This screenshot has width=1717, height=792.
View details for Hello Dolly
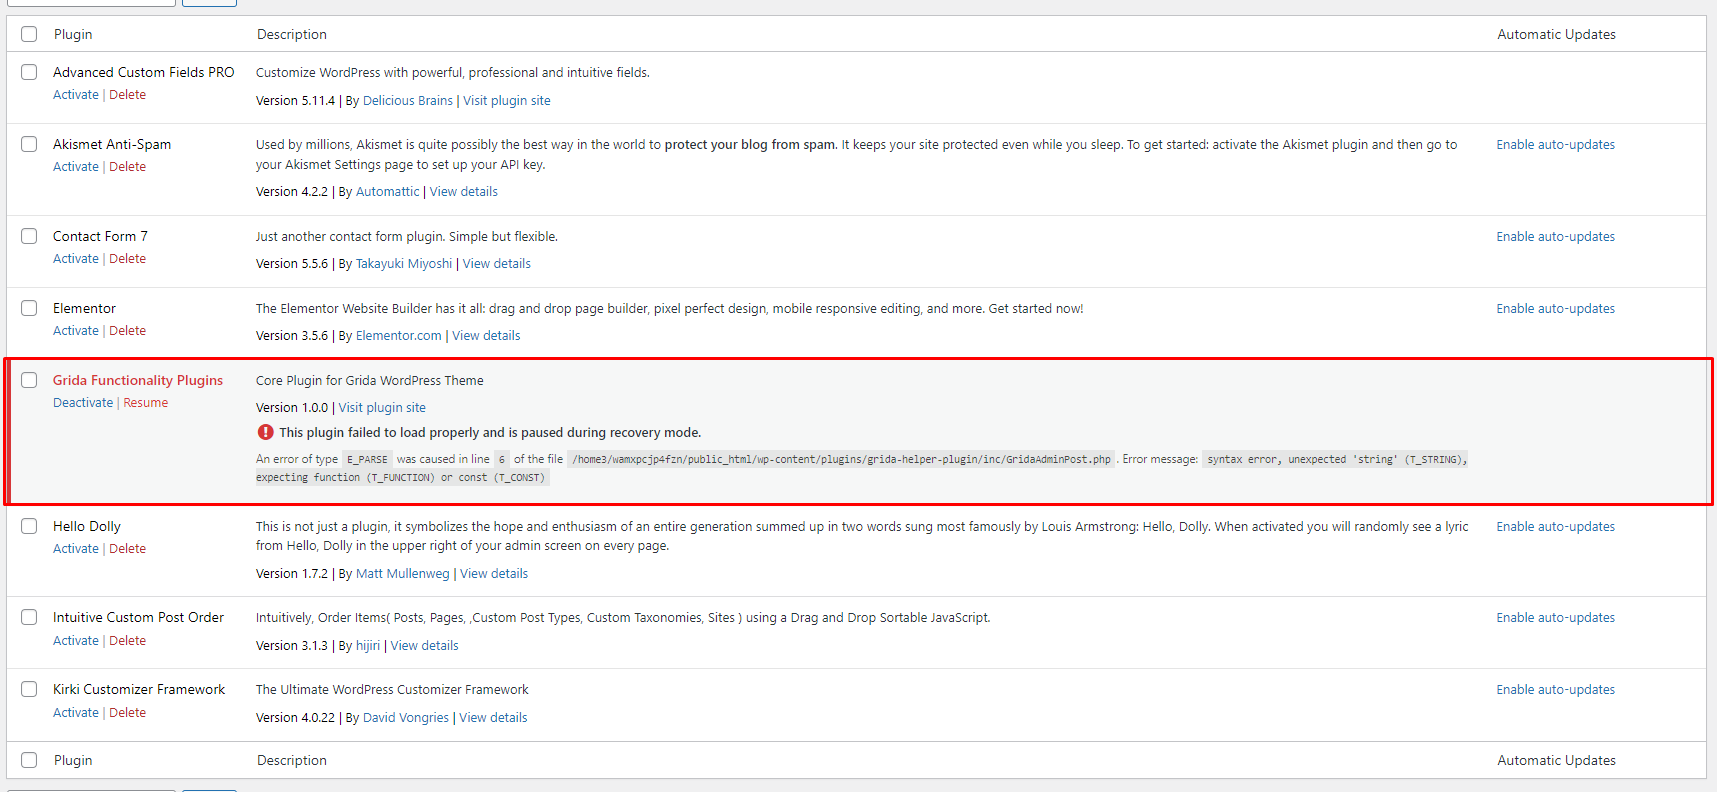pyautogui.click(x=494, y=574)
